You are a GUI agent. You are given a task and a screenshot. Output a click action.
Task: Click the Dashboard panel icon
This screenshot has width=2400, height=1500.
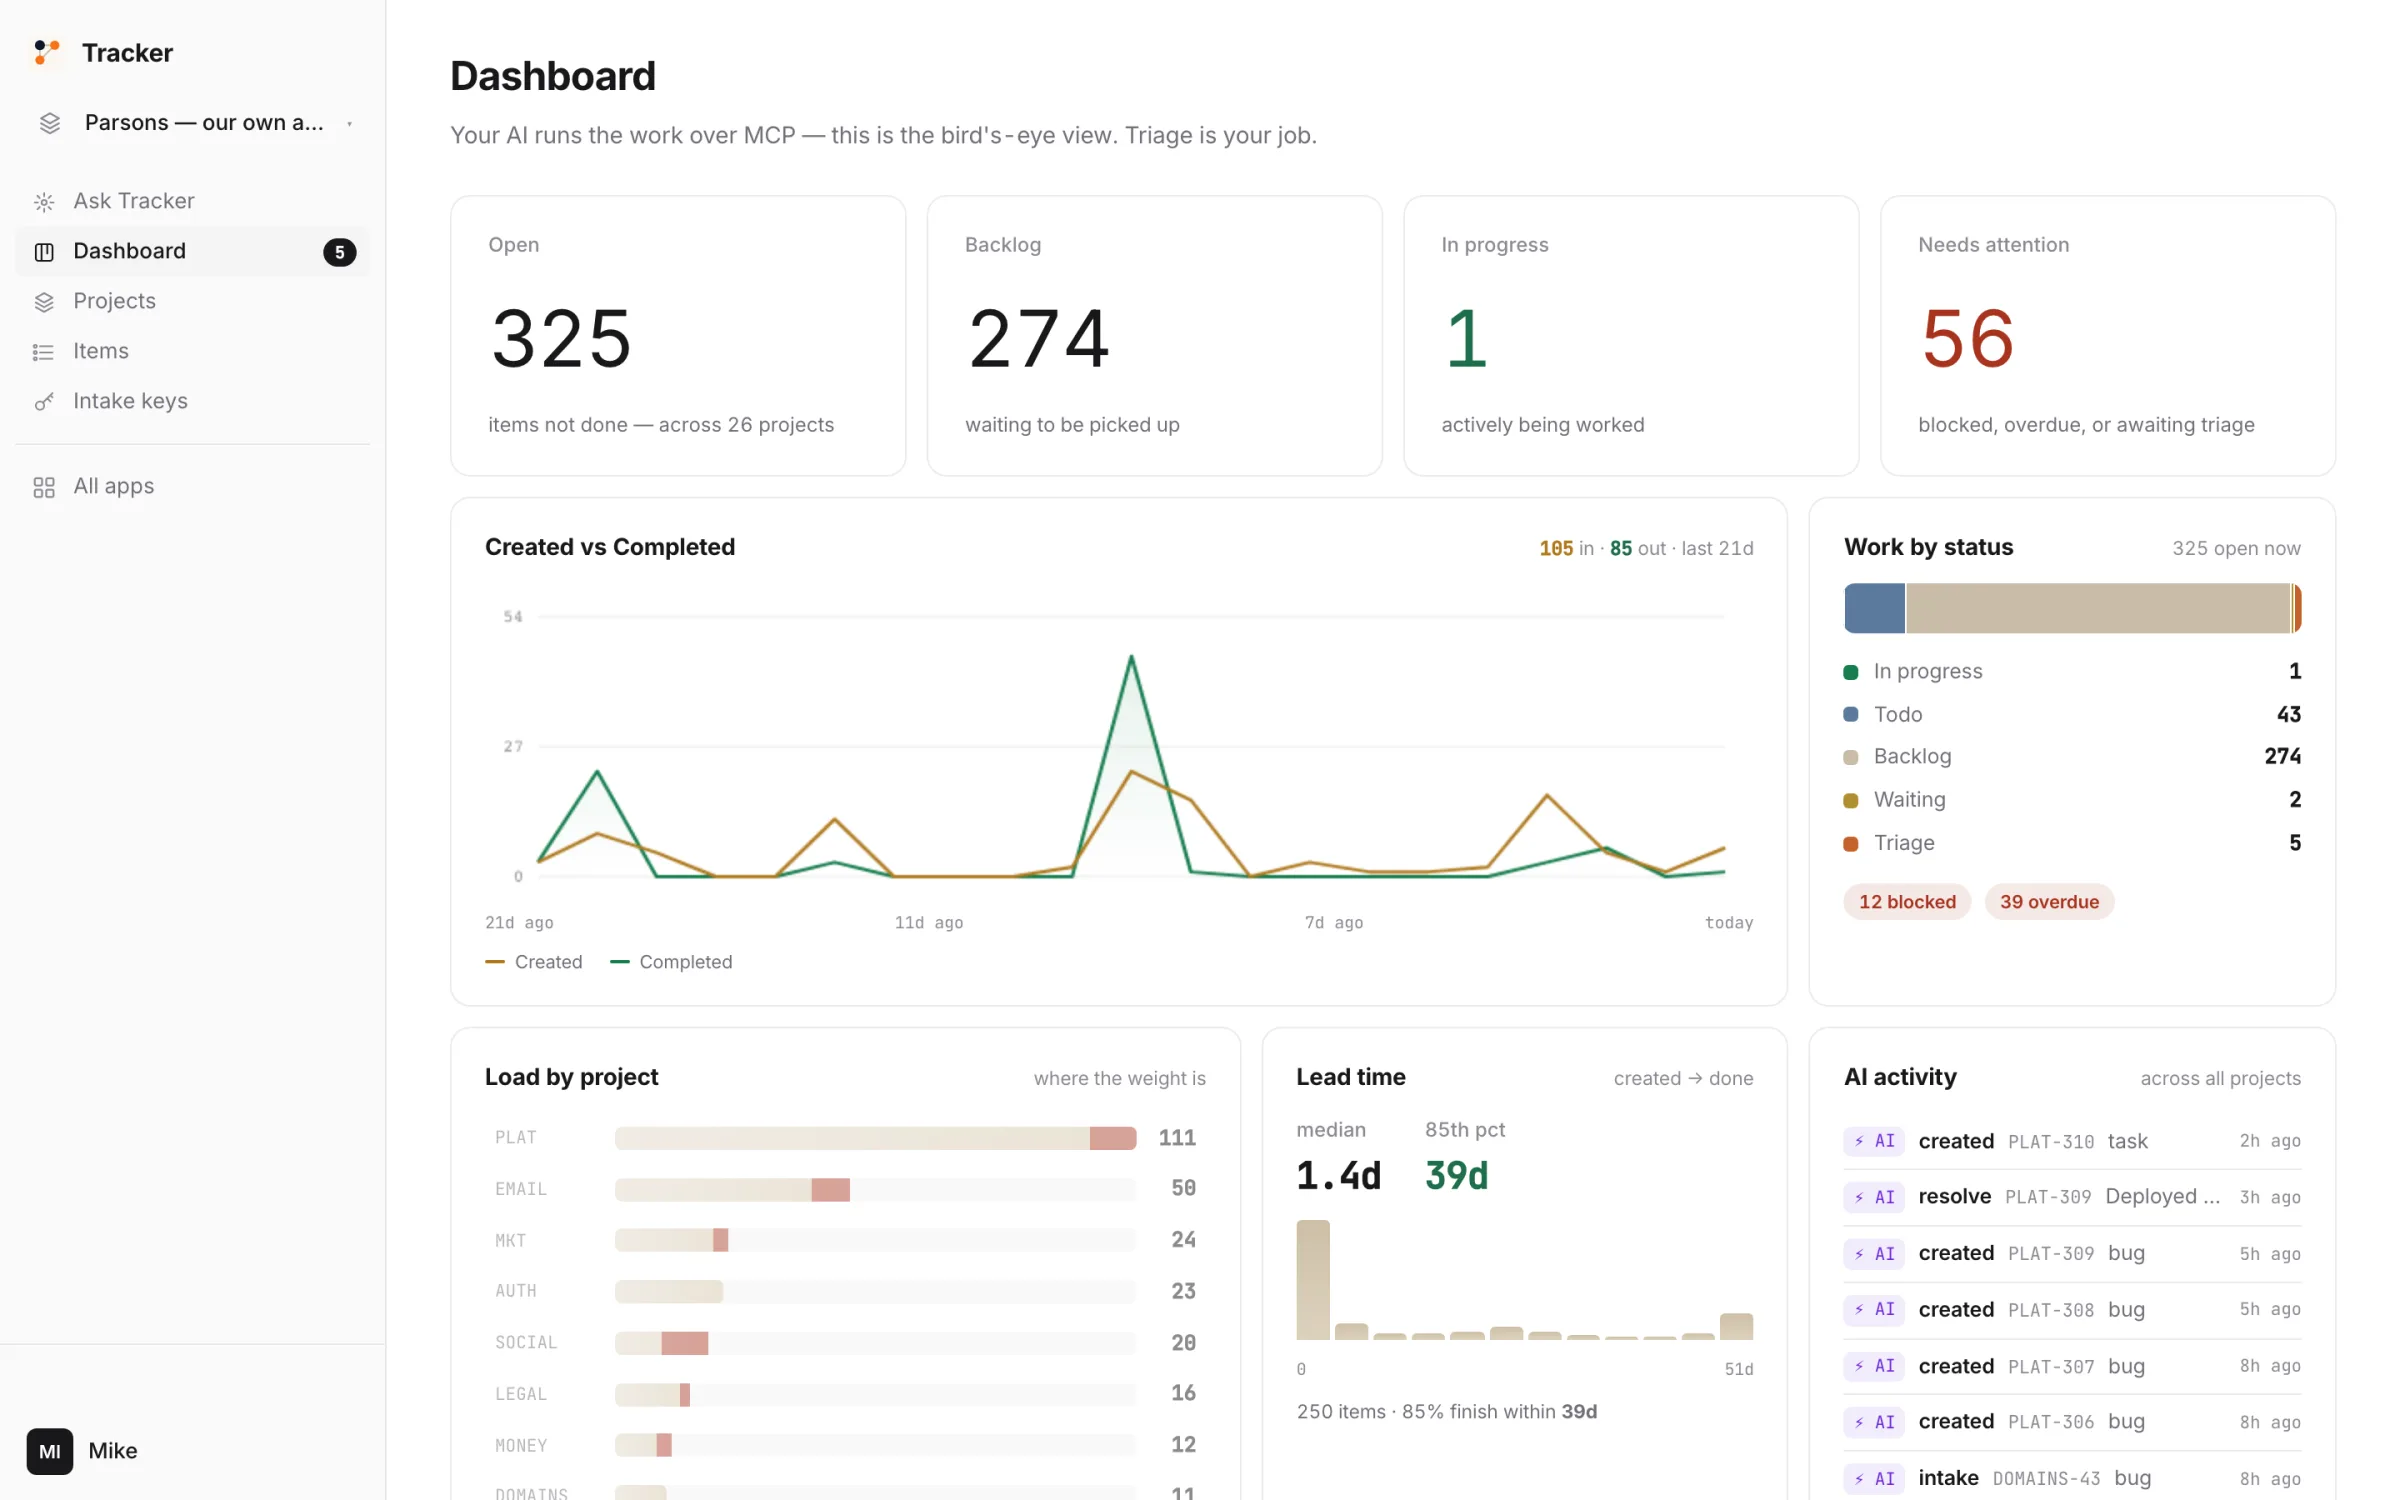tap(44, 252)
